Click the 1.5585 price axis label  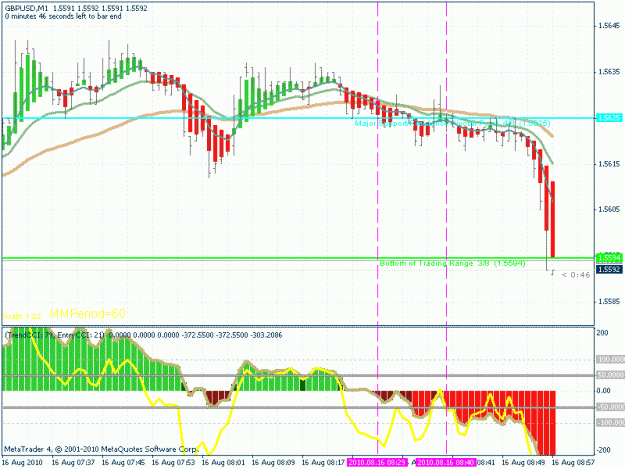(x=609, y=302)
